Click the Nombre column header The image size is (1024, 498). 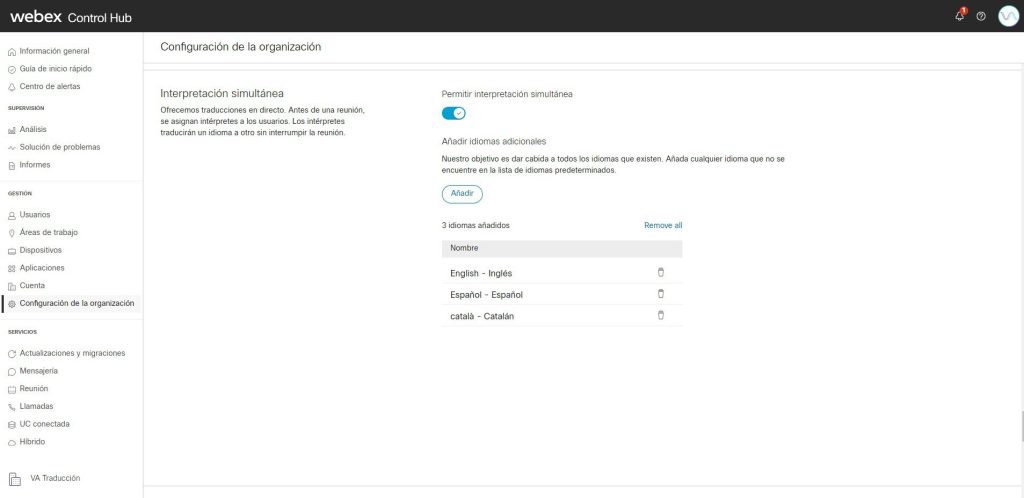(x=464, y=248)
